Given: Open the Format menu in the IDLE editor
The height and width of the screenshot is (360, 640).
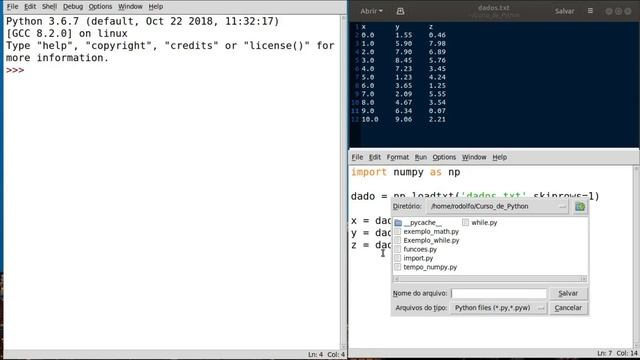Looking at the screenshot, I should (398, 157).
